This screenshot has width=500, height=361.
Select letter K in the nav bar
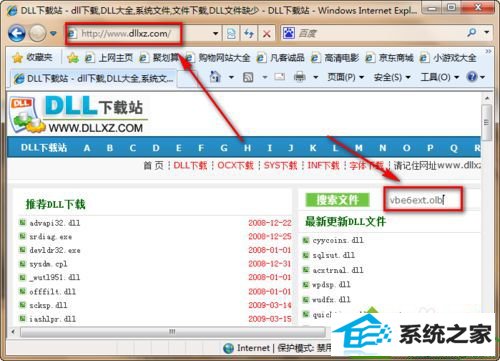point(313,148)
